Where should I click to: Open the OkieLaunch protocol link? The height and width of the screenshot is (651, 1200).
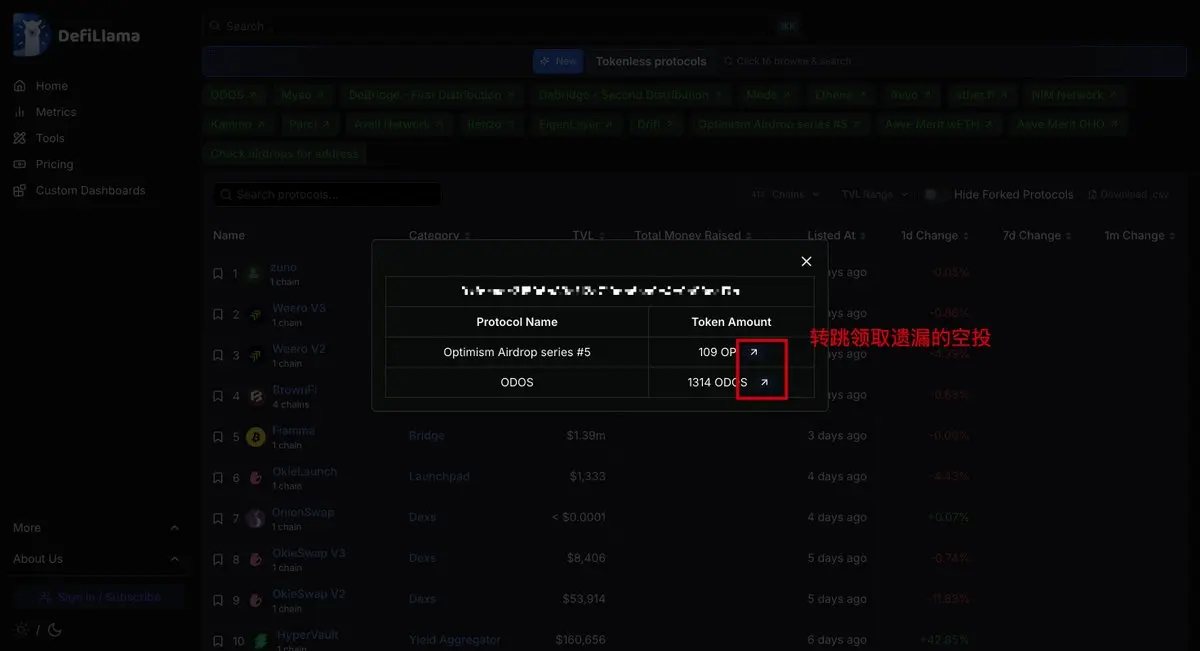(305, 471)
